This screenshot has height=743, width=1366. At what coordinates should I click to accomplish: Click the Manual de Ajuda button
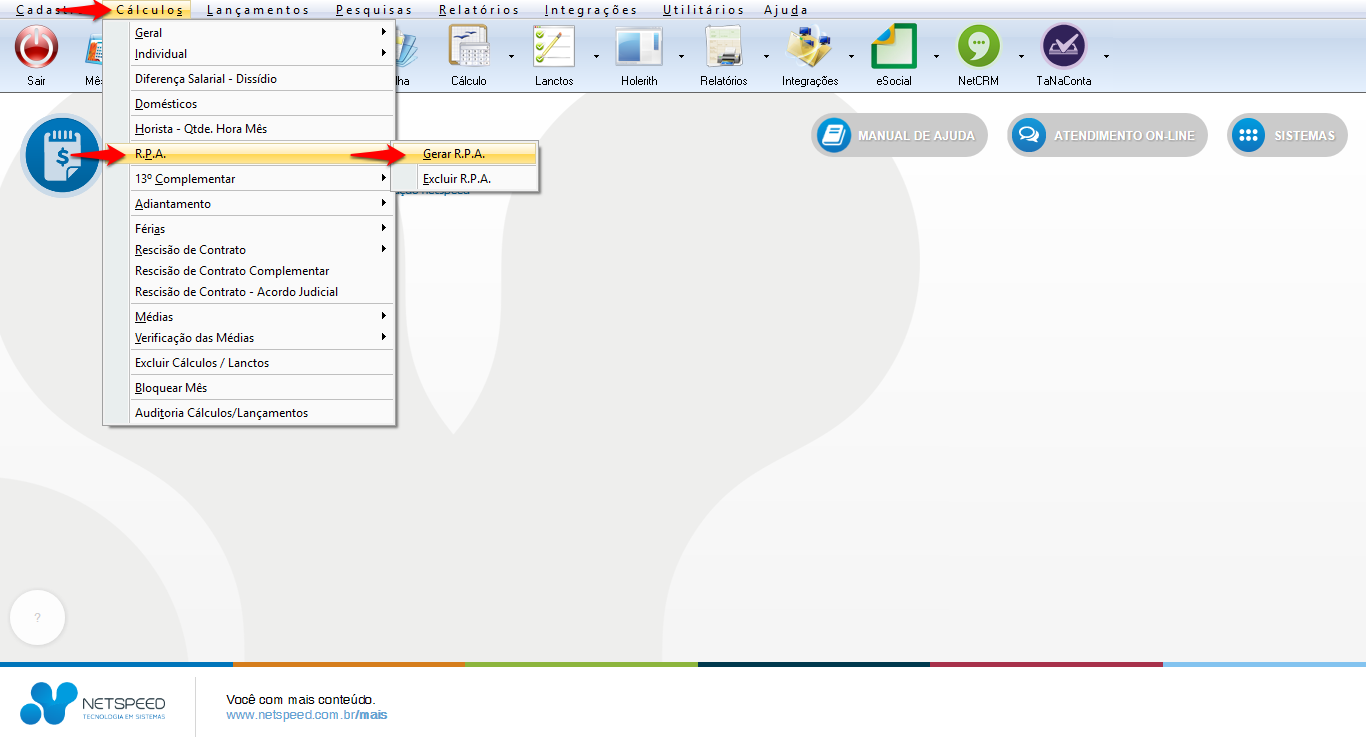(x=900, y=136)
